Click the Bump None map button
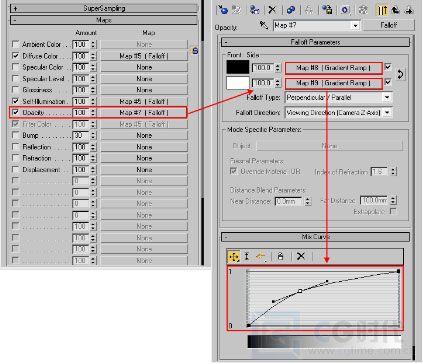423x364 pixels. click(144, 135)
